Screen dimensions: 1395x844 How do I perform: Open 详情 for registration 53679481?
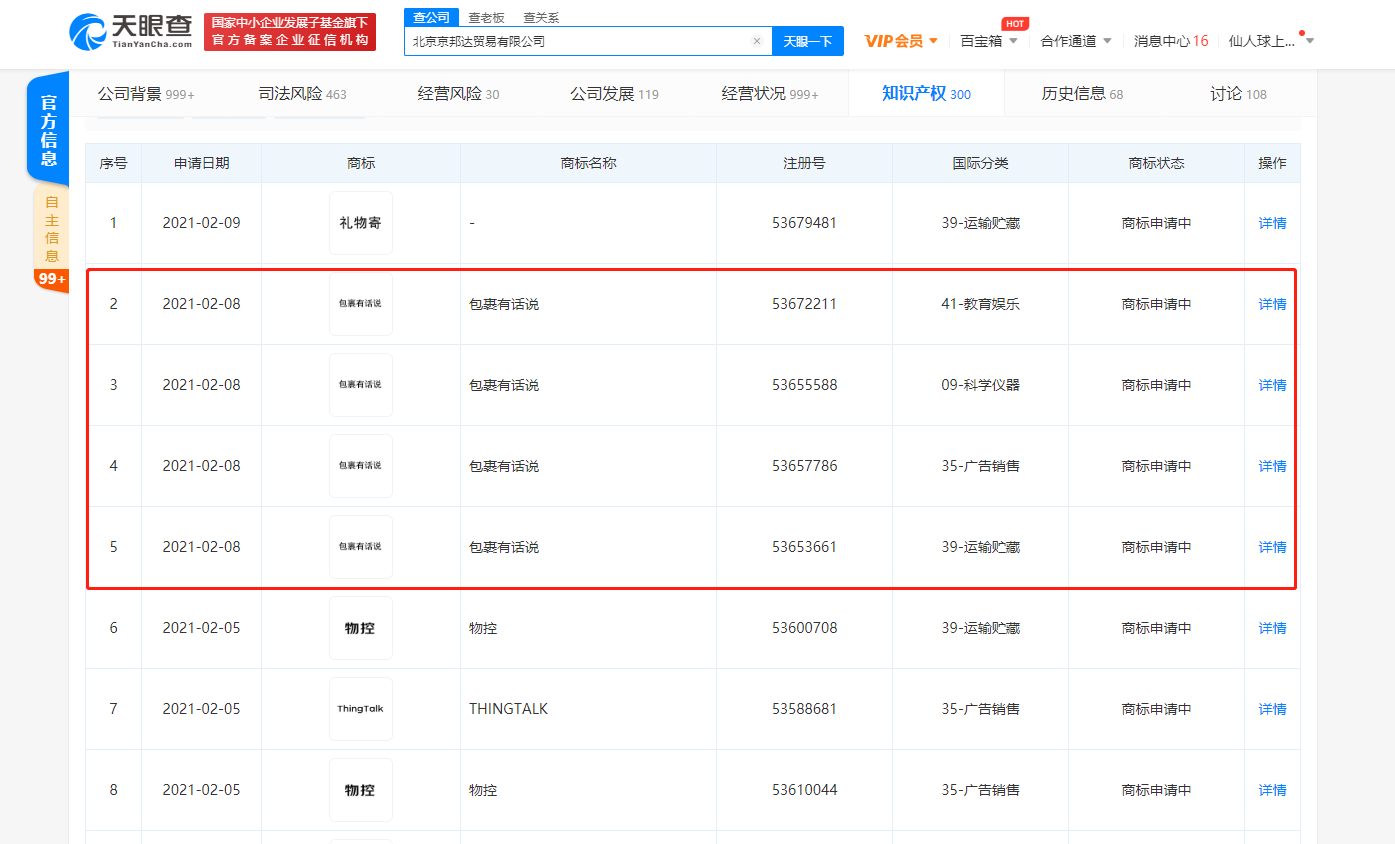pyautogui.click(x=1272, y=223)
